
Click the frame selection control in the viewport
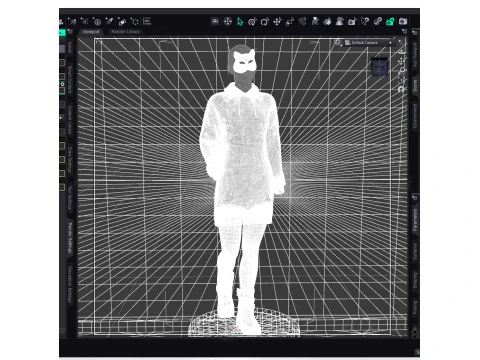tap(402, 79)
